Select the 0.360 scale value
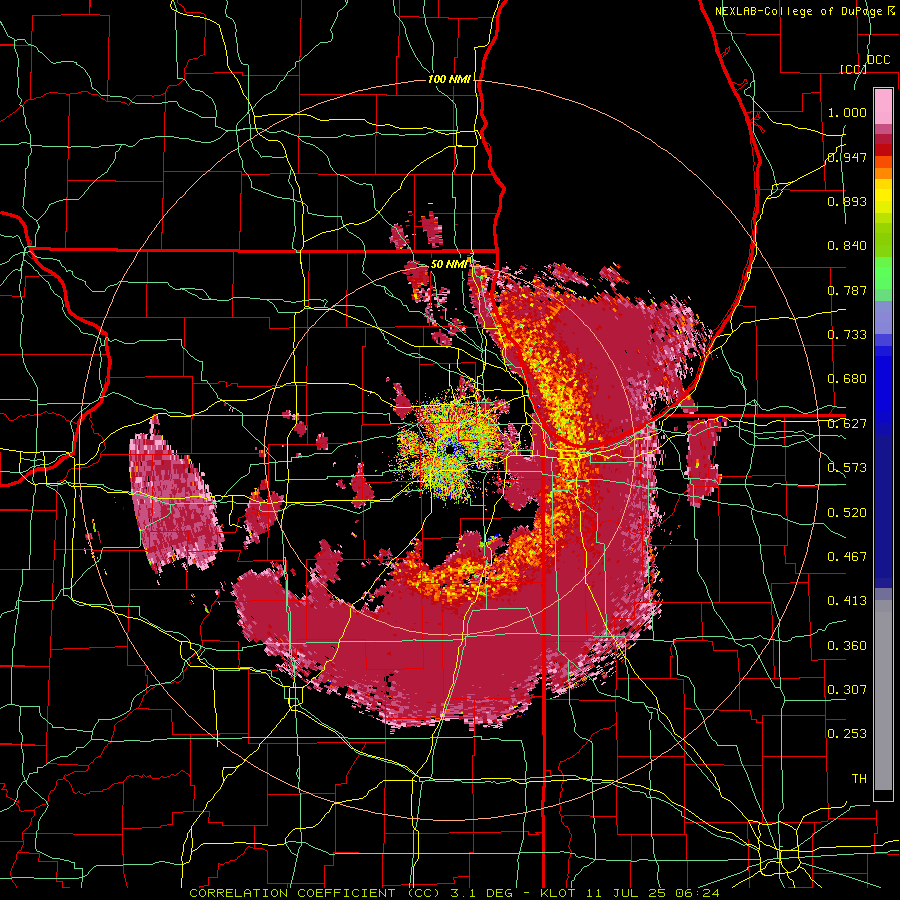The height and width of the screenshot is (900, 900). (847, 646)
